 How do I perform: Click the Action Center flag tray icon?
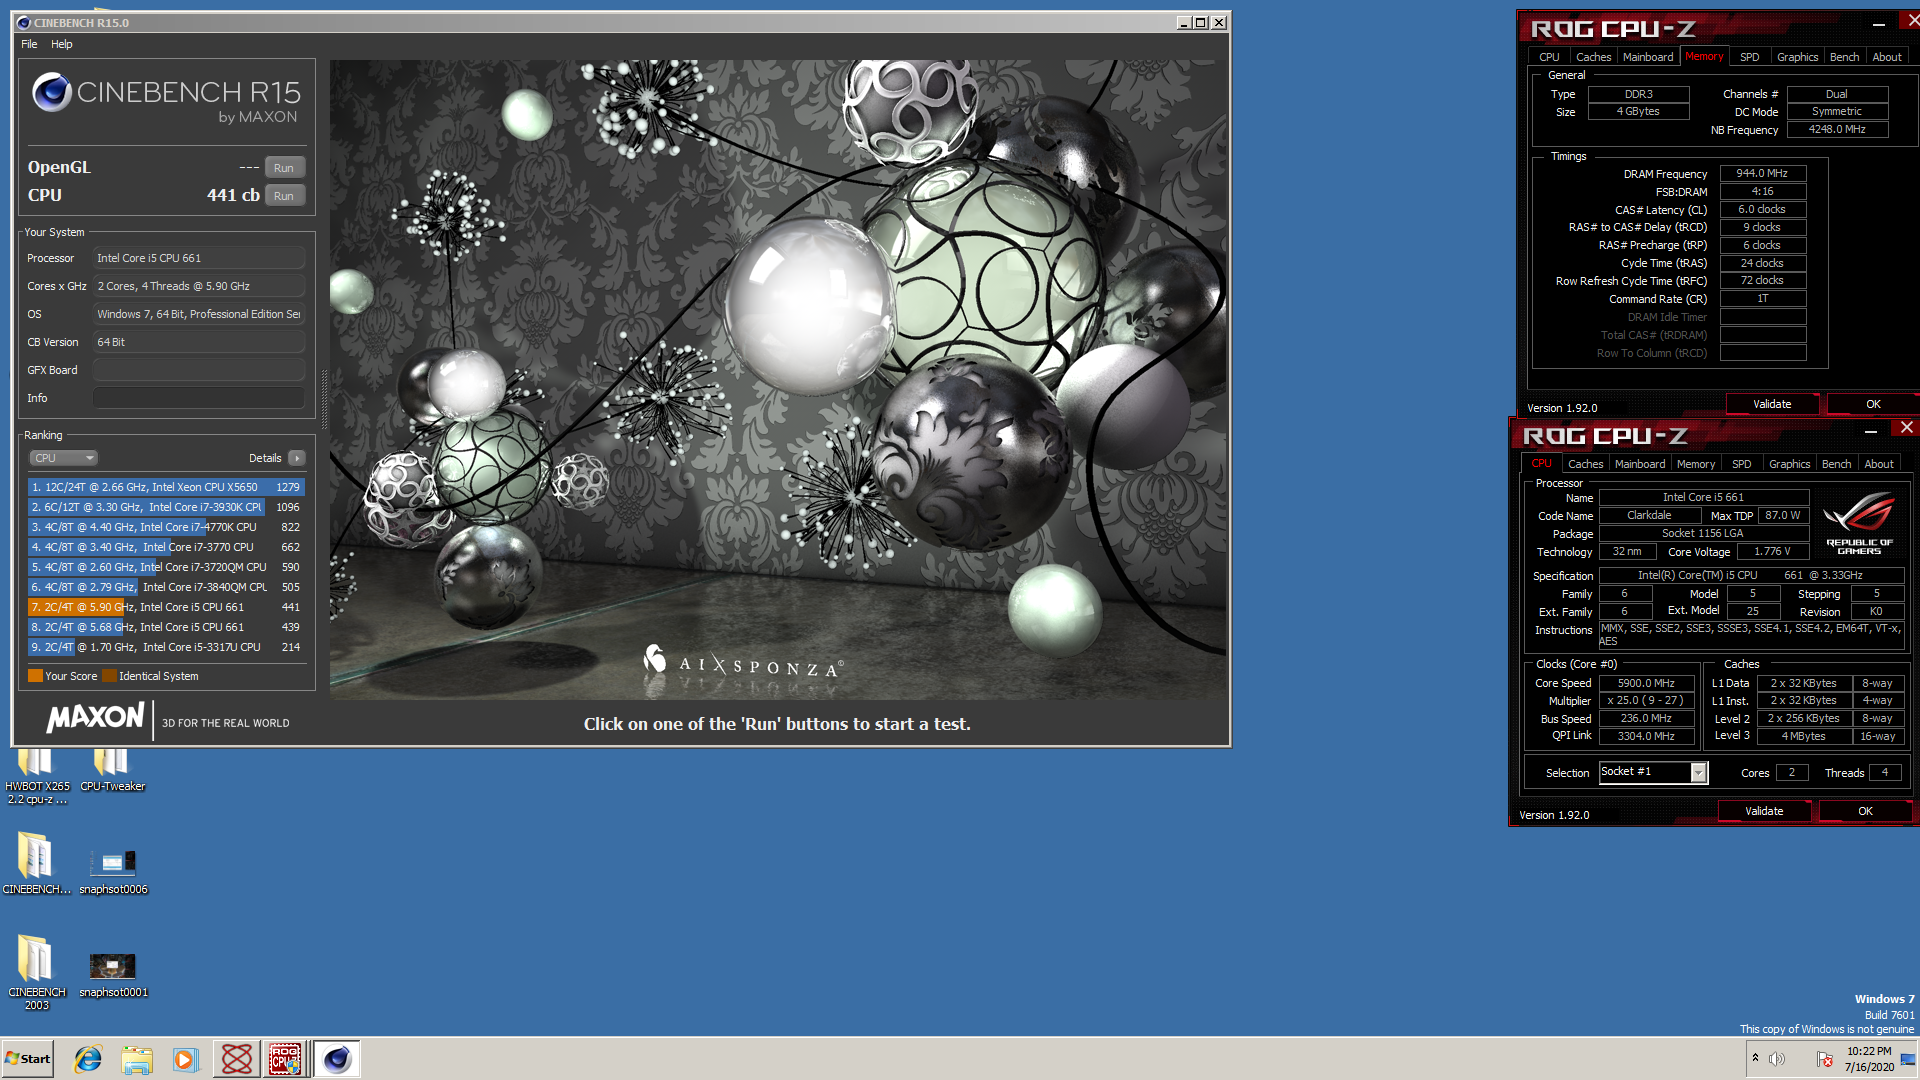1824,1059
